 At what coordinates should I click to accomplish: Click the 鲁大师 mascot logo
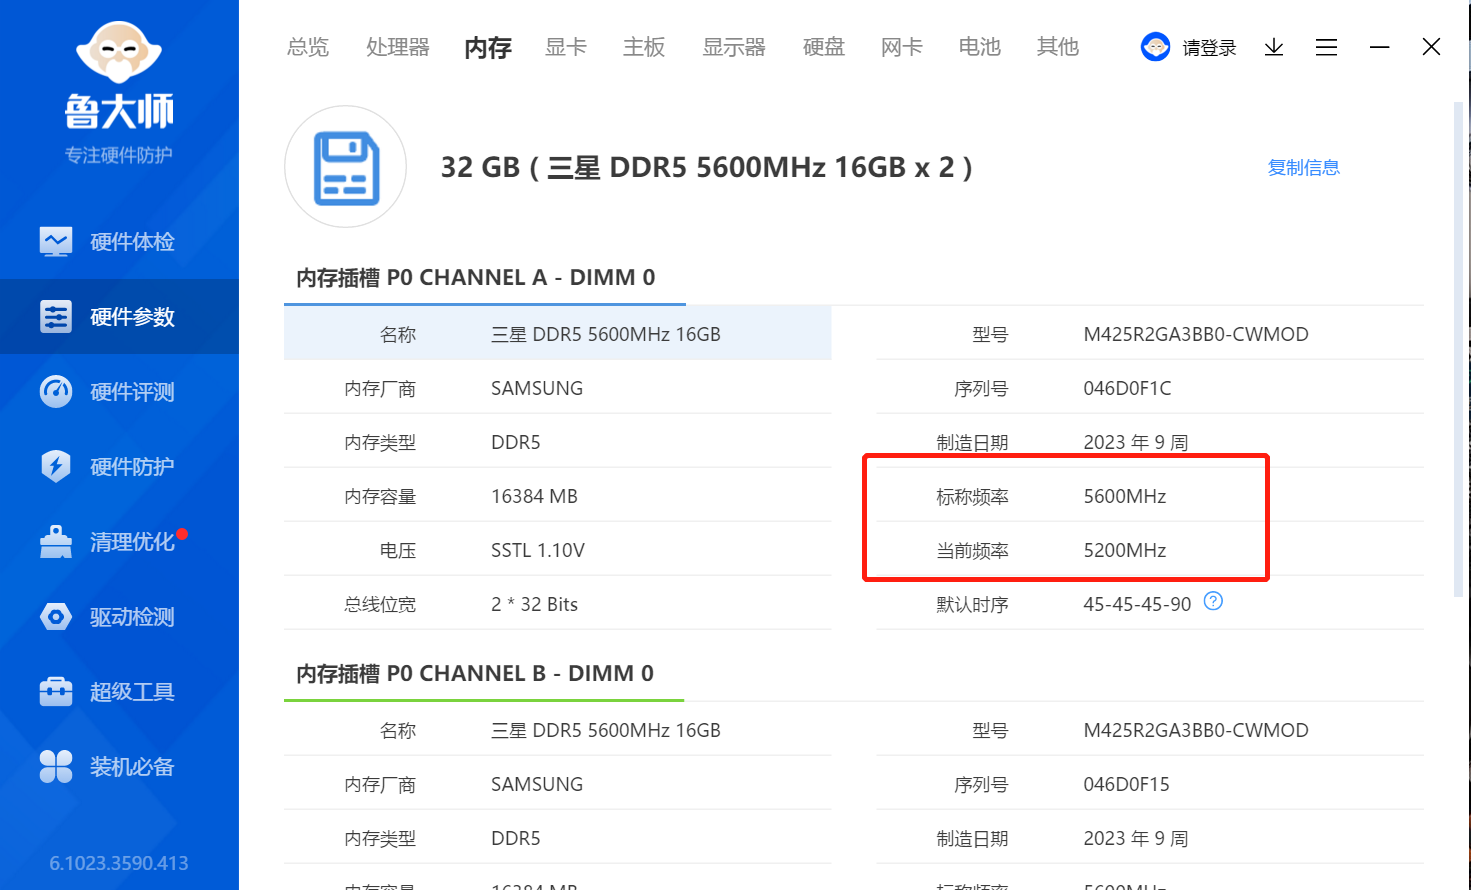(x=119, y=52)
